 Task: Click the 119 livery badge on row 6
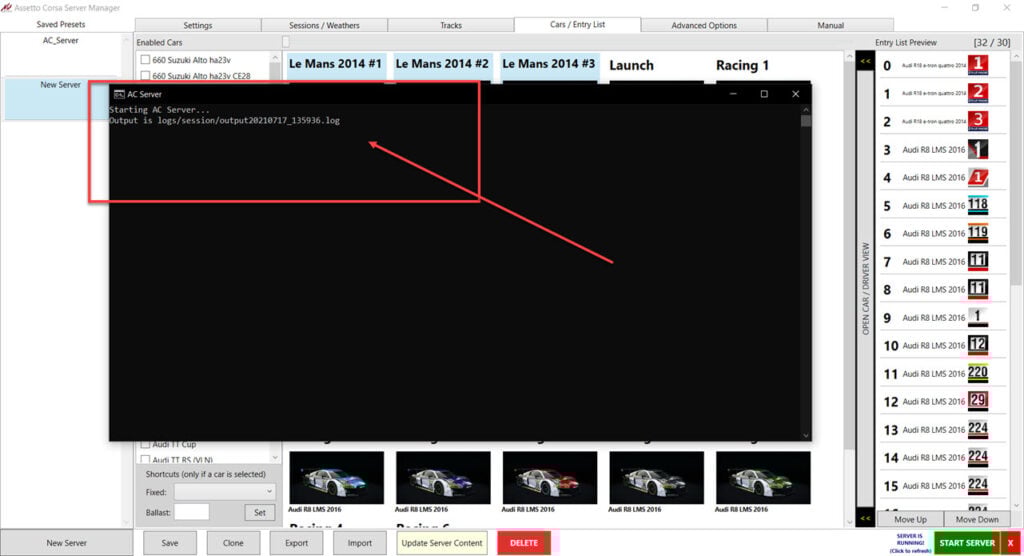[978, 233]
